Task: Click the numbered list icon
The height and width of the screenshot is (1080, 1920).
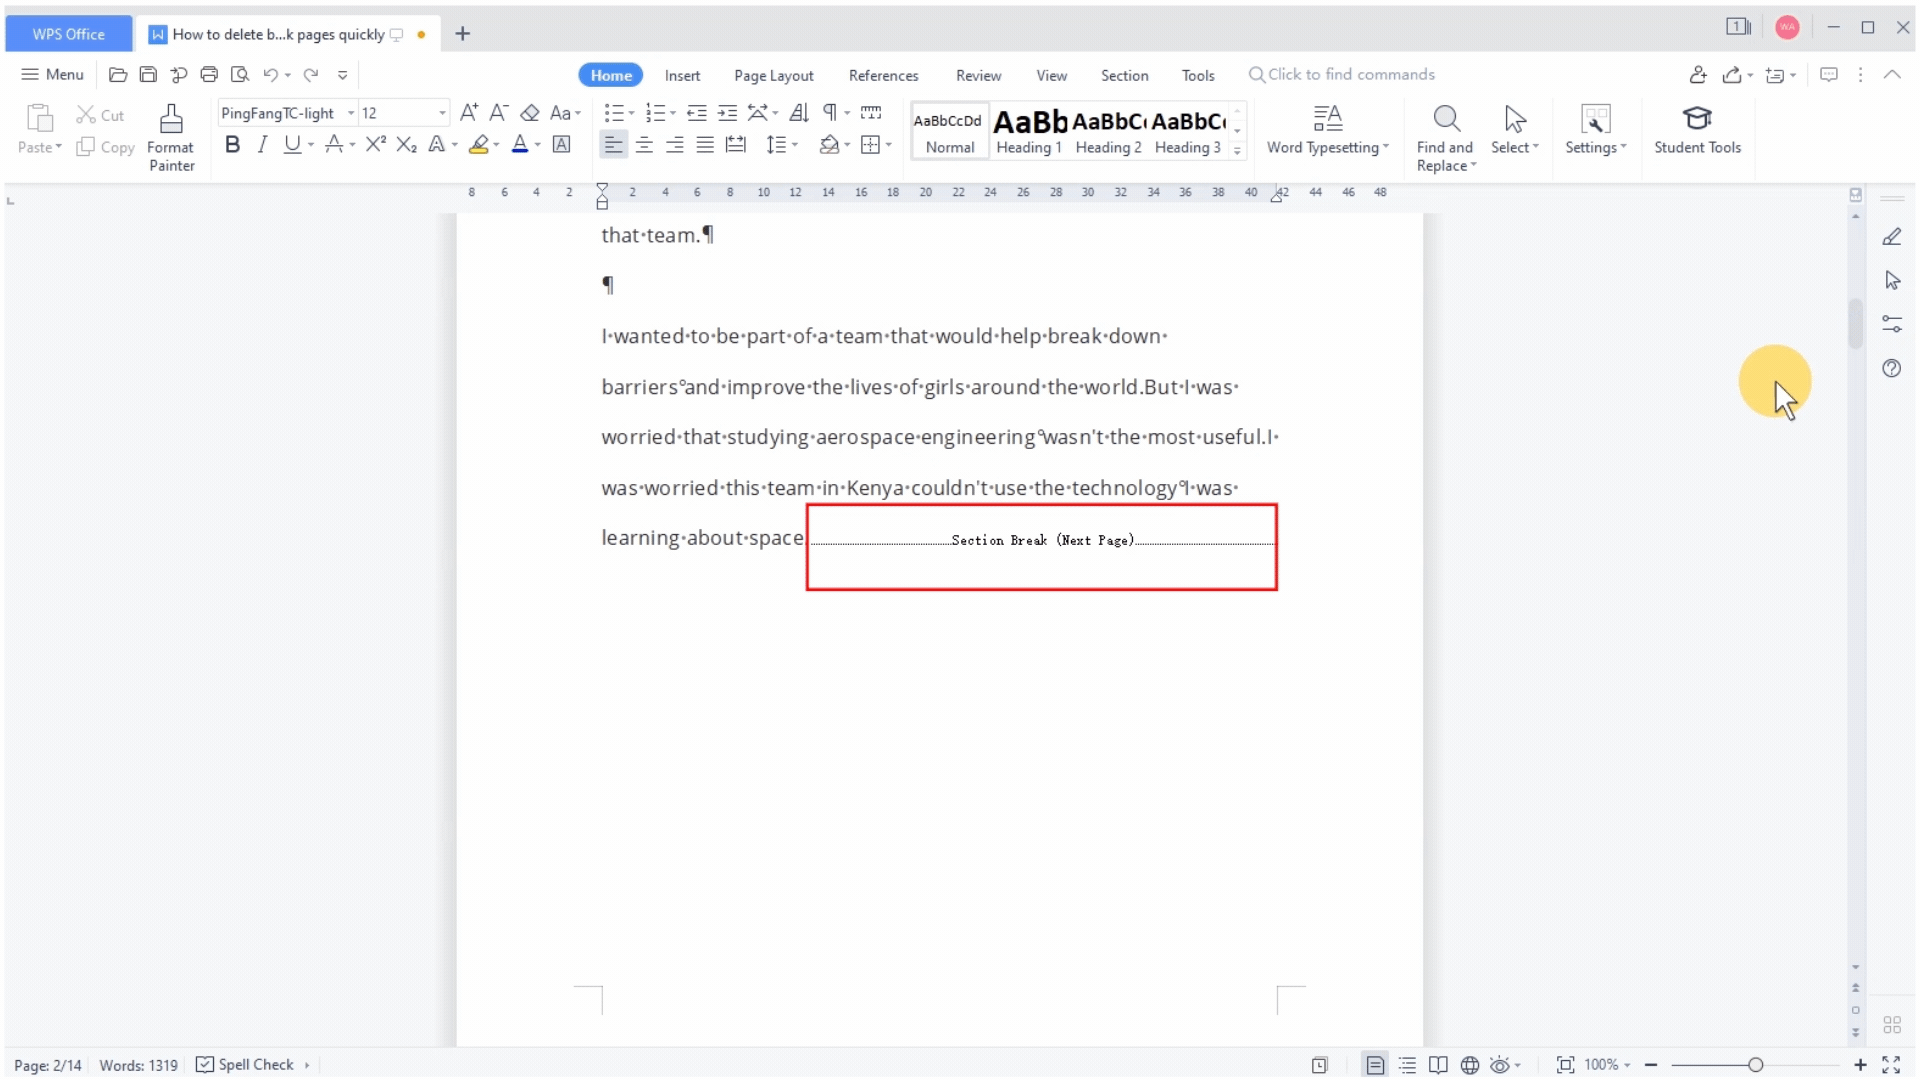Action: point(655,113)
